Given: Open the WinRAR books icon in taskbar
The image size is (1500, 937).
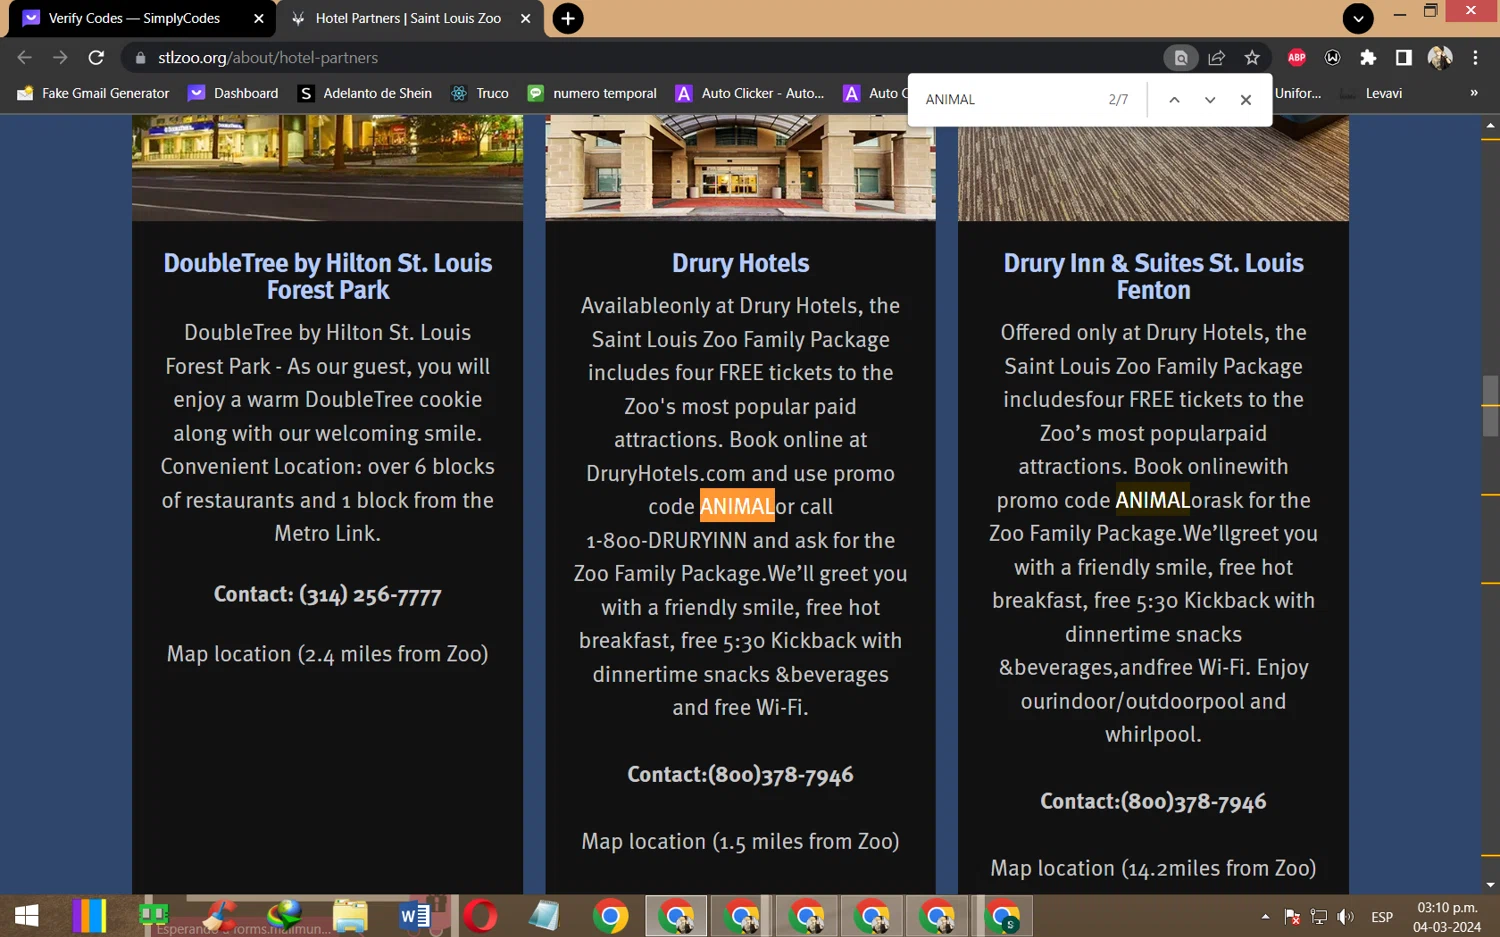Looking at the screenshot, I should [89, 916].
